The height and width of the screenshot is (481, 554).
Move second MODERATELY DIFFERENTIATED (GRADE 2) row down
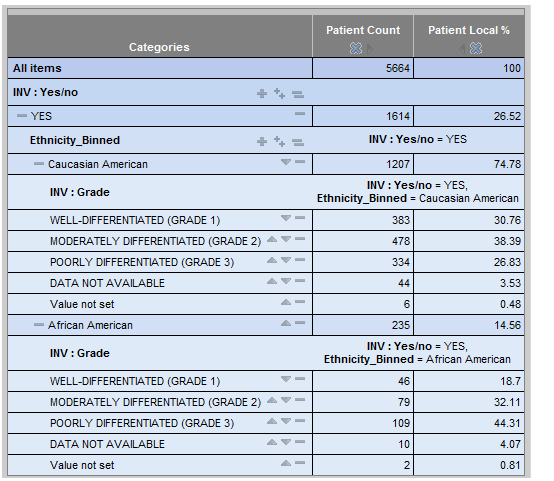286,400
